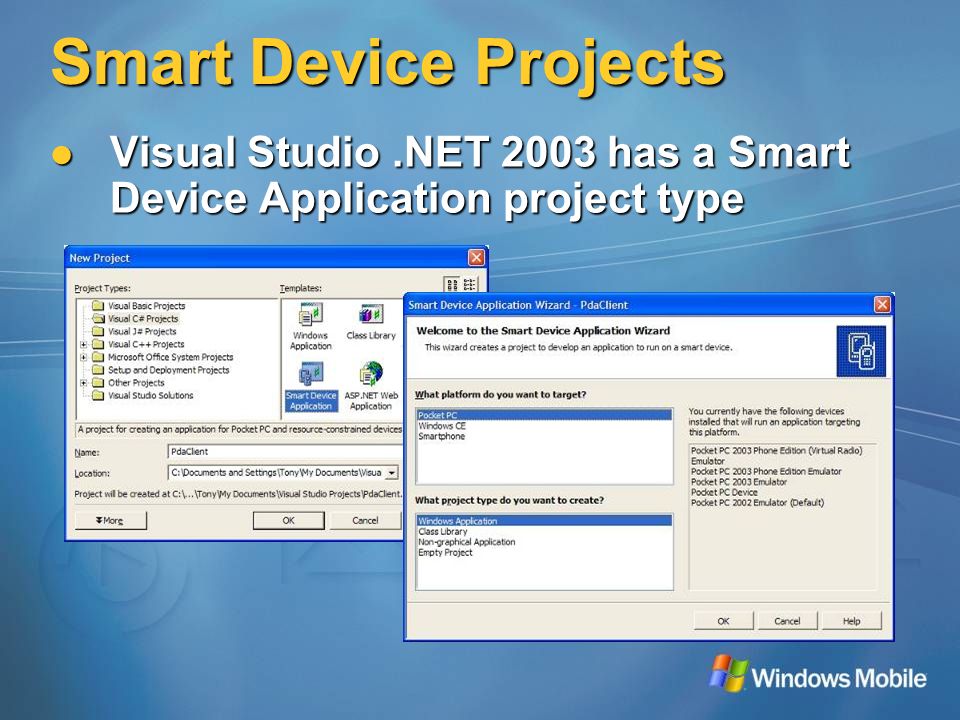This screenshot has width=960, height=720.
Task: Pick the ASP.NET Web Application template
Action: (x=371, y=386)
